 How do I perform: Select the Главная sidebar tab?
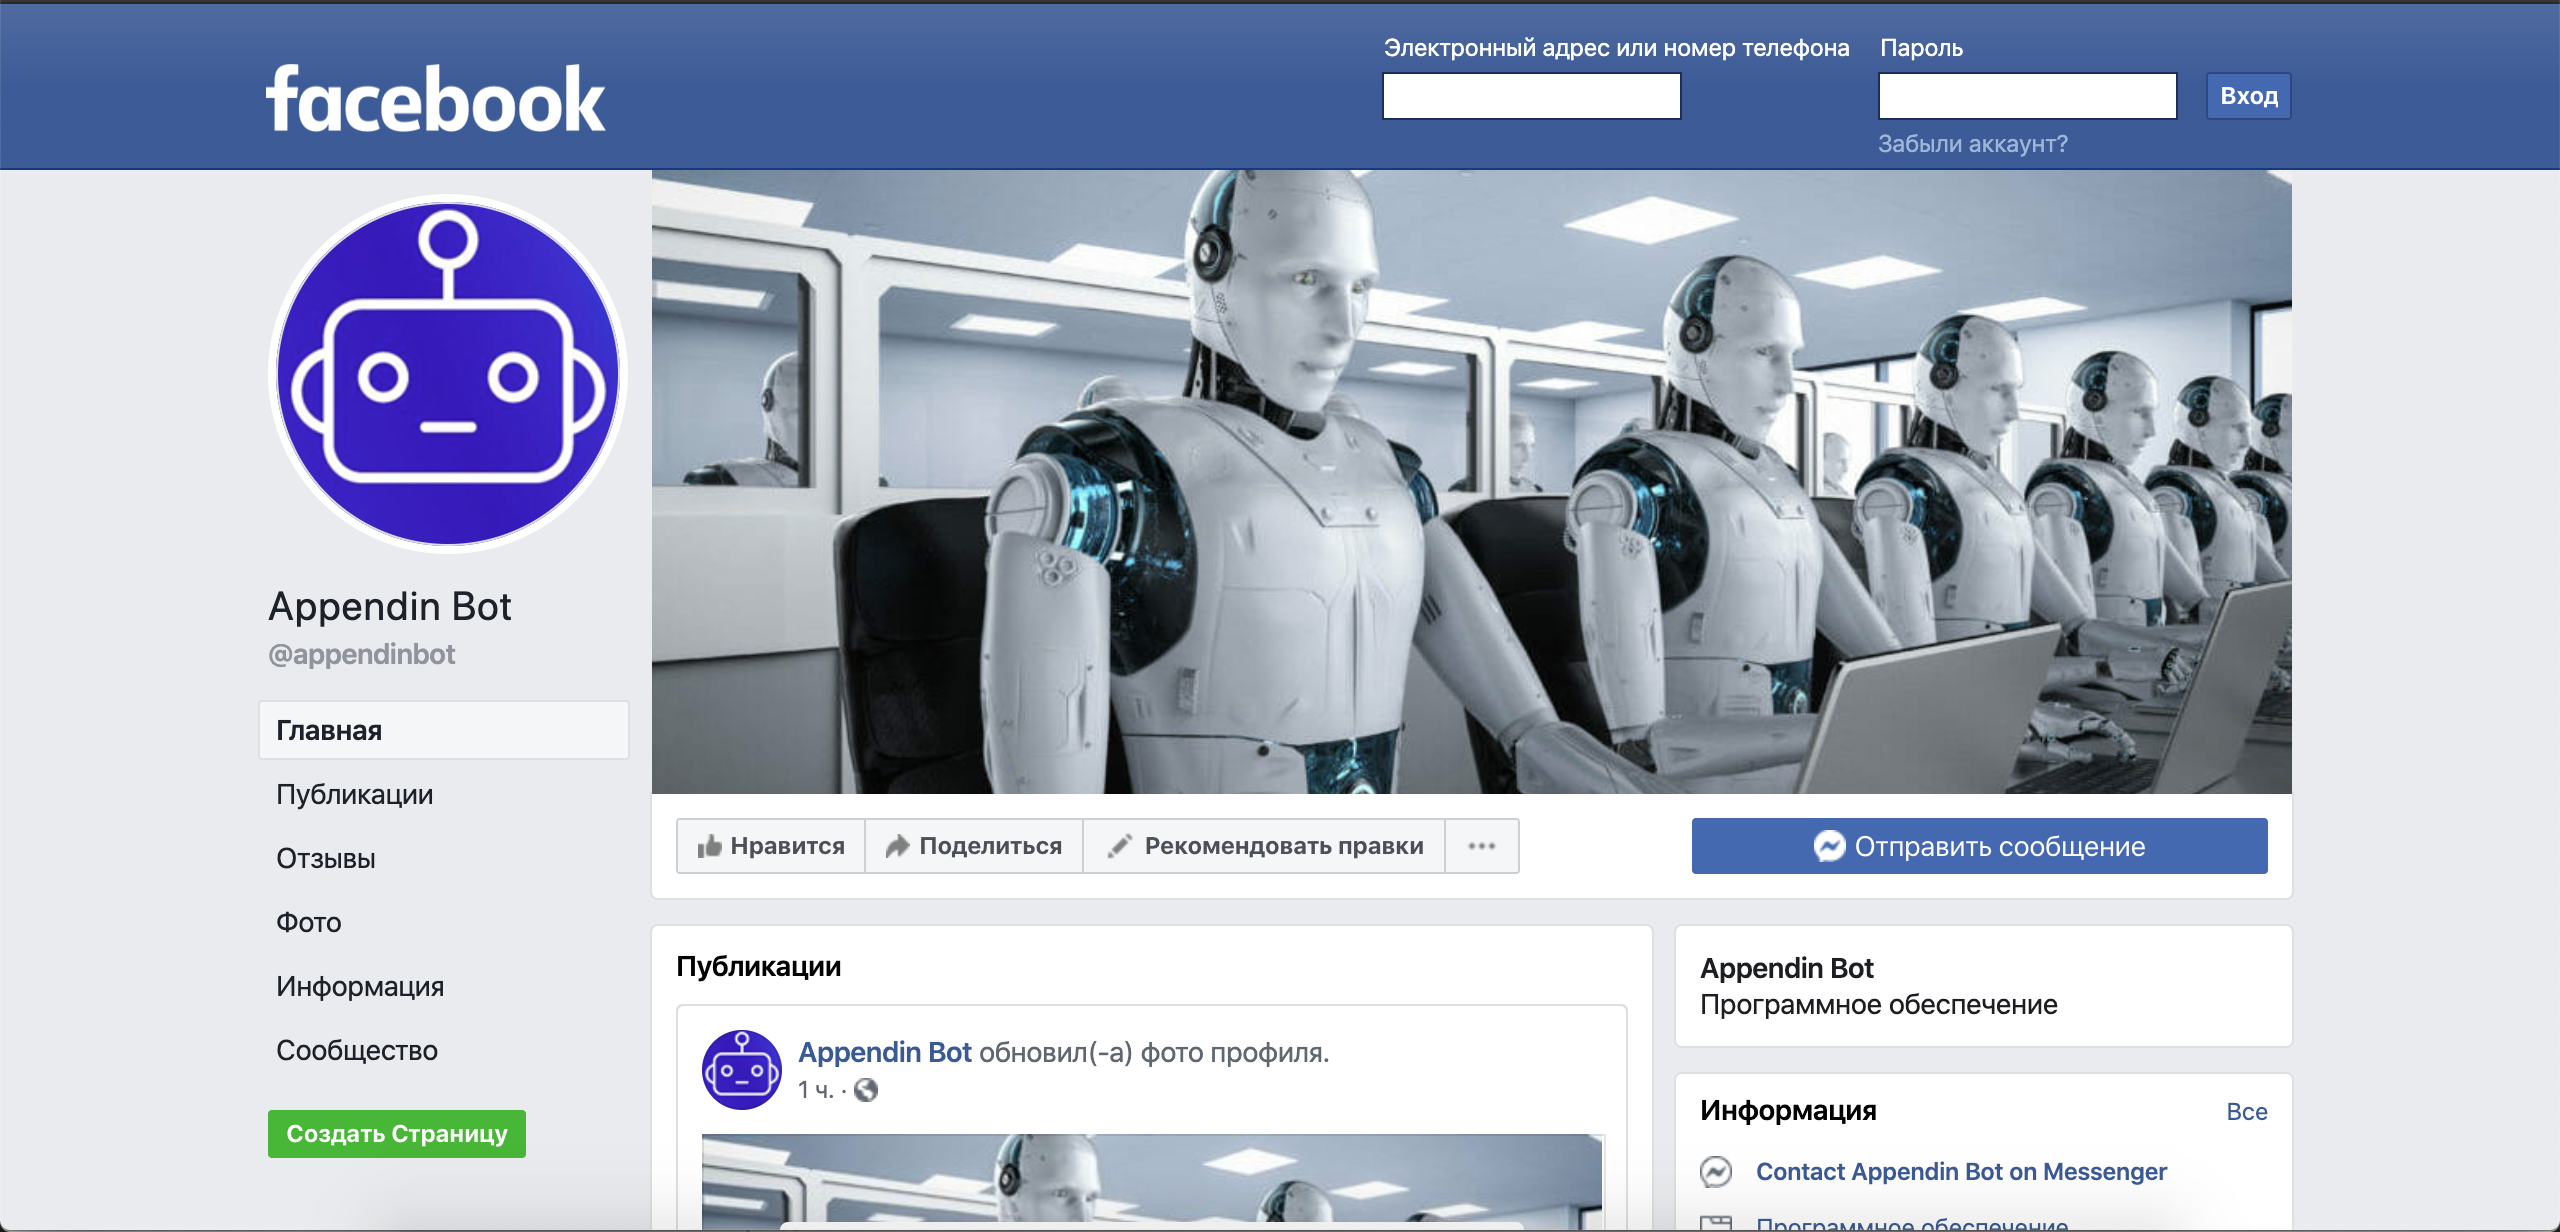[x=443, y=730]
